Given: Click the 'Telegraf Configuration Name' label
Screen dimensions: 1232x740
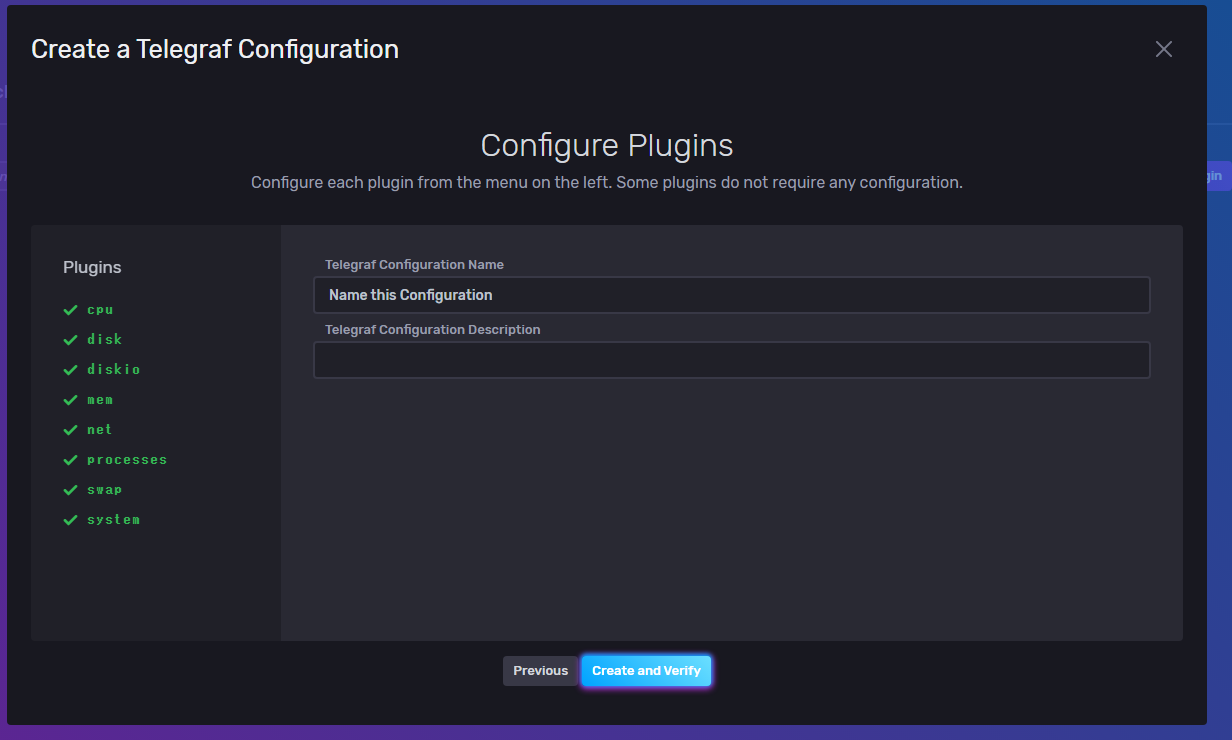Looking at the screenshot, I should point(414,265).
